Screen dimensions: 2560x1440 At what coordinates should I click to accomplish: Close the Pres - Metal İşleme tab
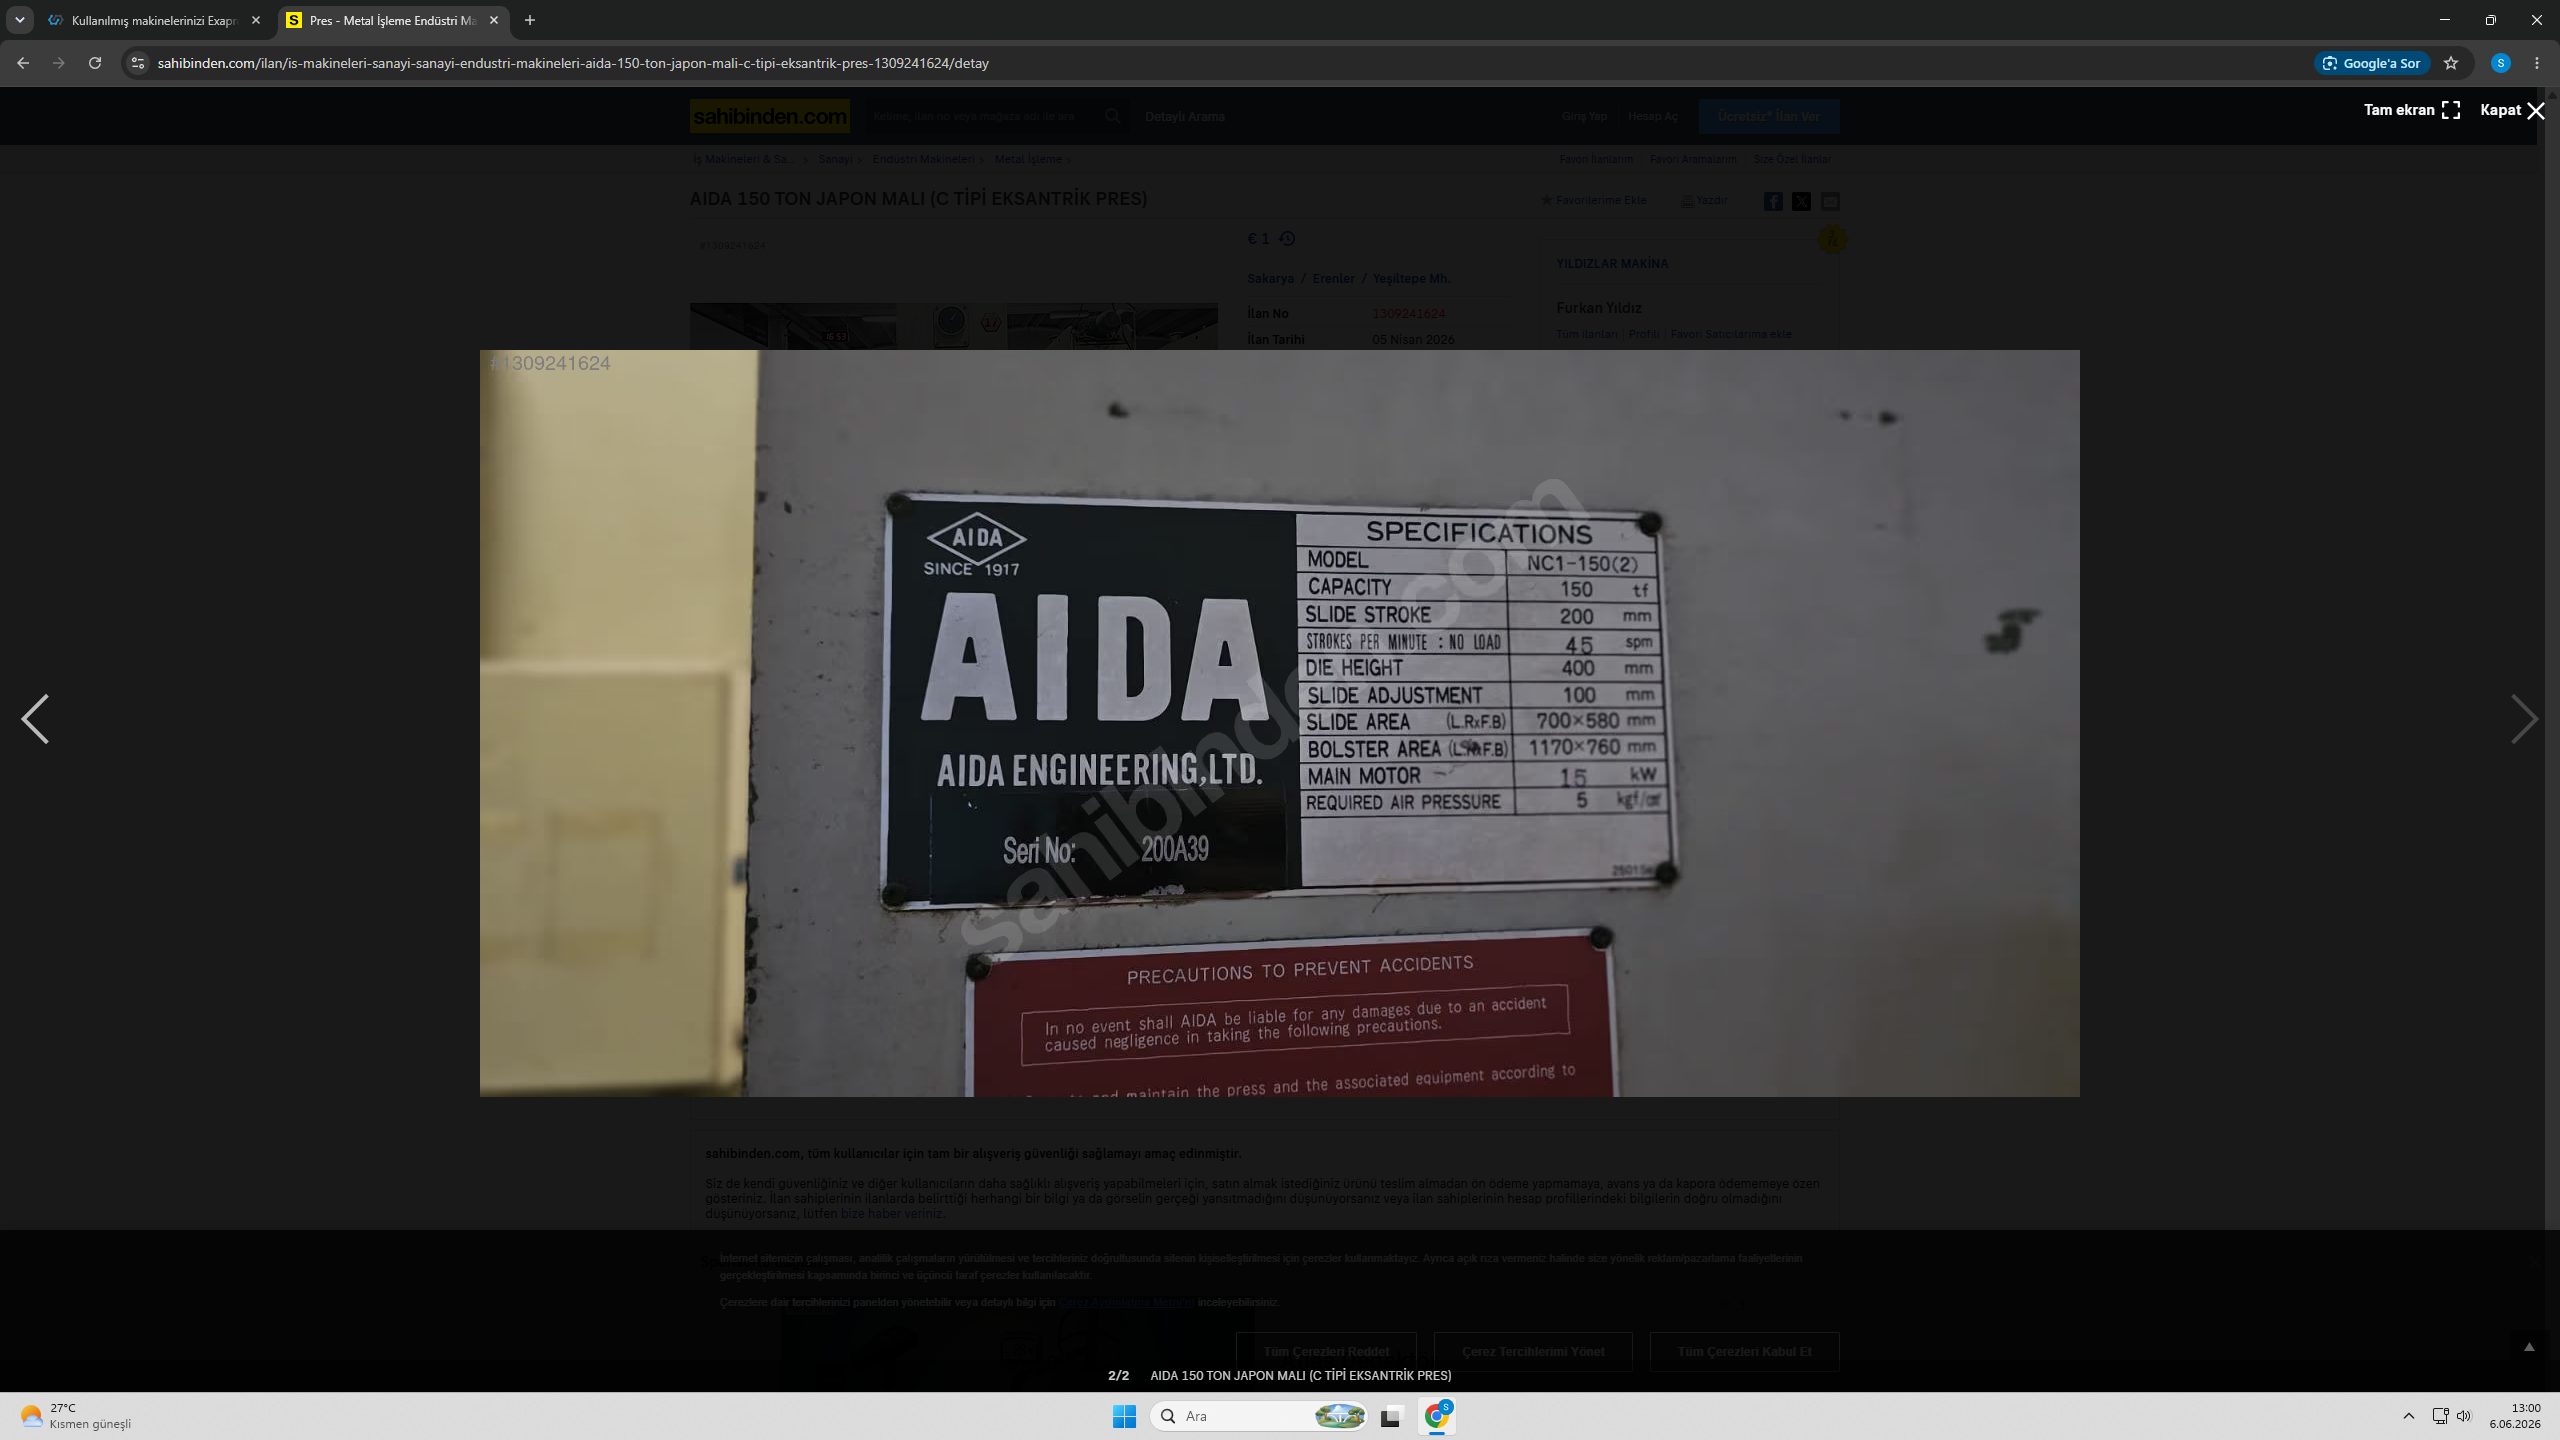[494, 20]
